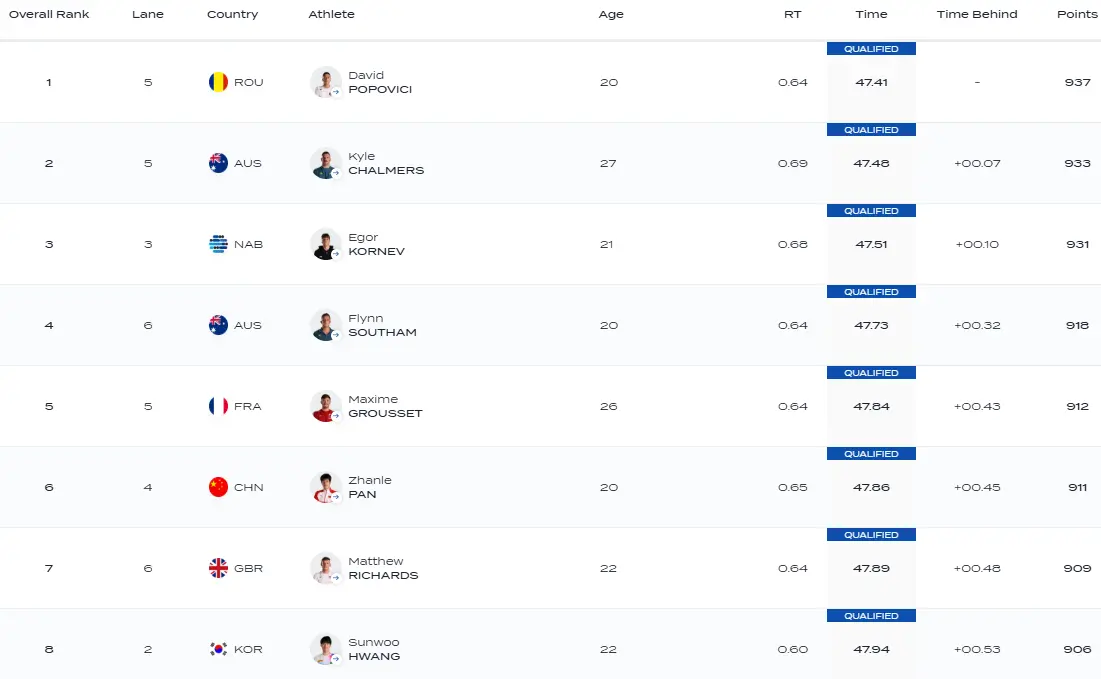Open Egor Kornev athlete profile link
This screenshot has width=1101, height=679.
pyautogui.click(x=376, y=244)
